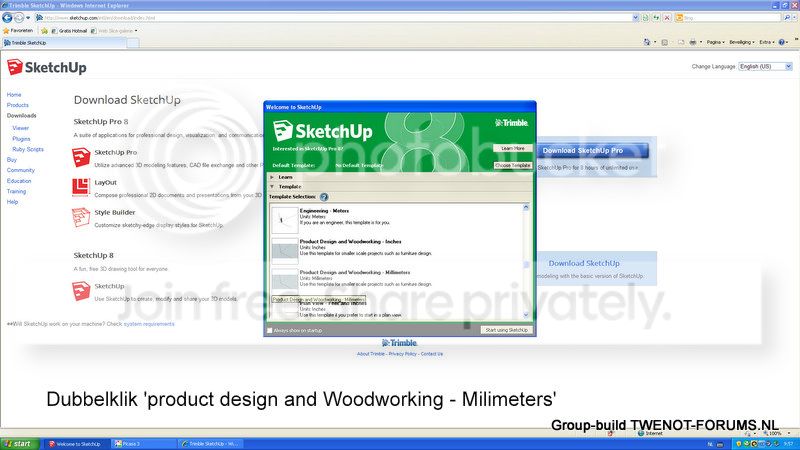Click the compatibility view icon
800x450 pixels.
pos(646,18)
